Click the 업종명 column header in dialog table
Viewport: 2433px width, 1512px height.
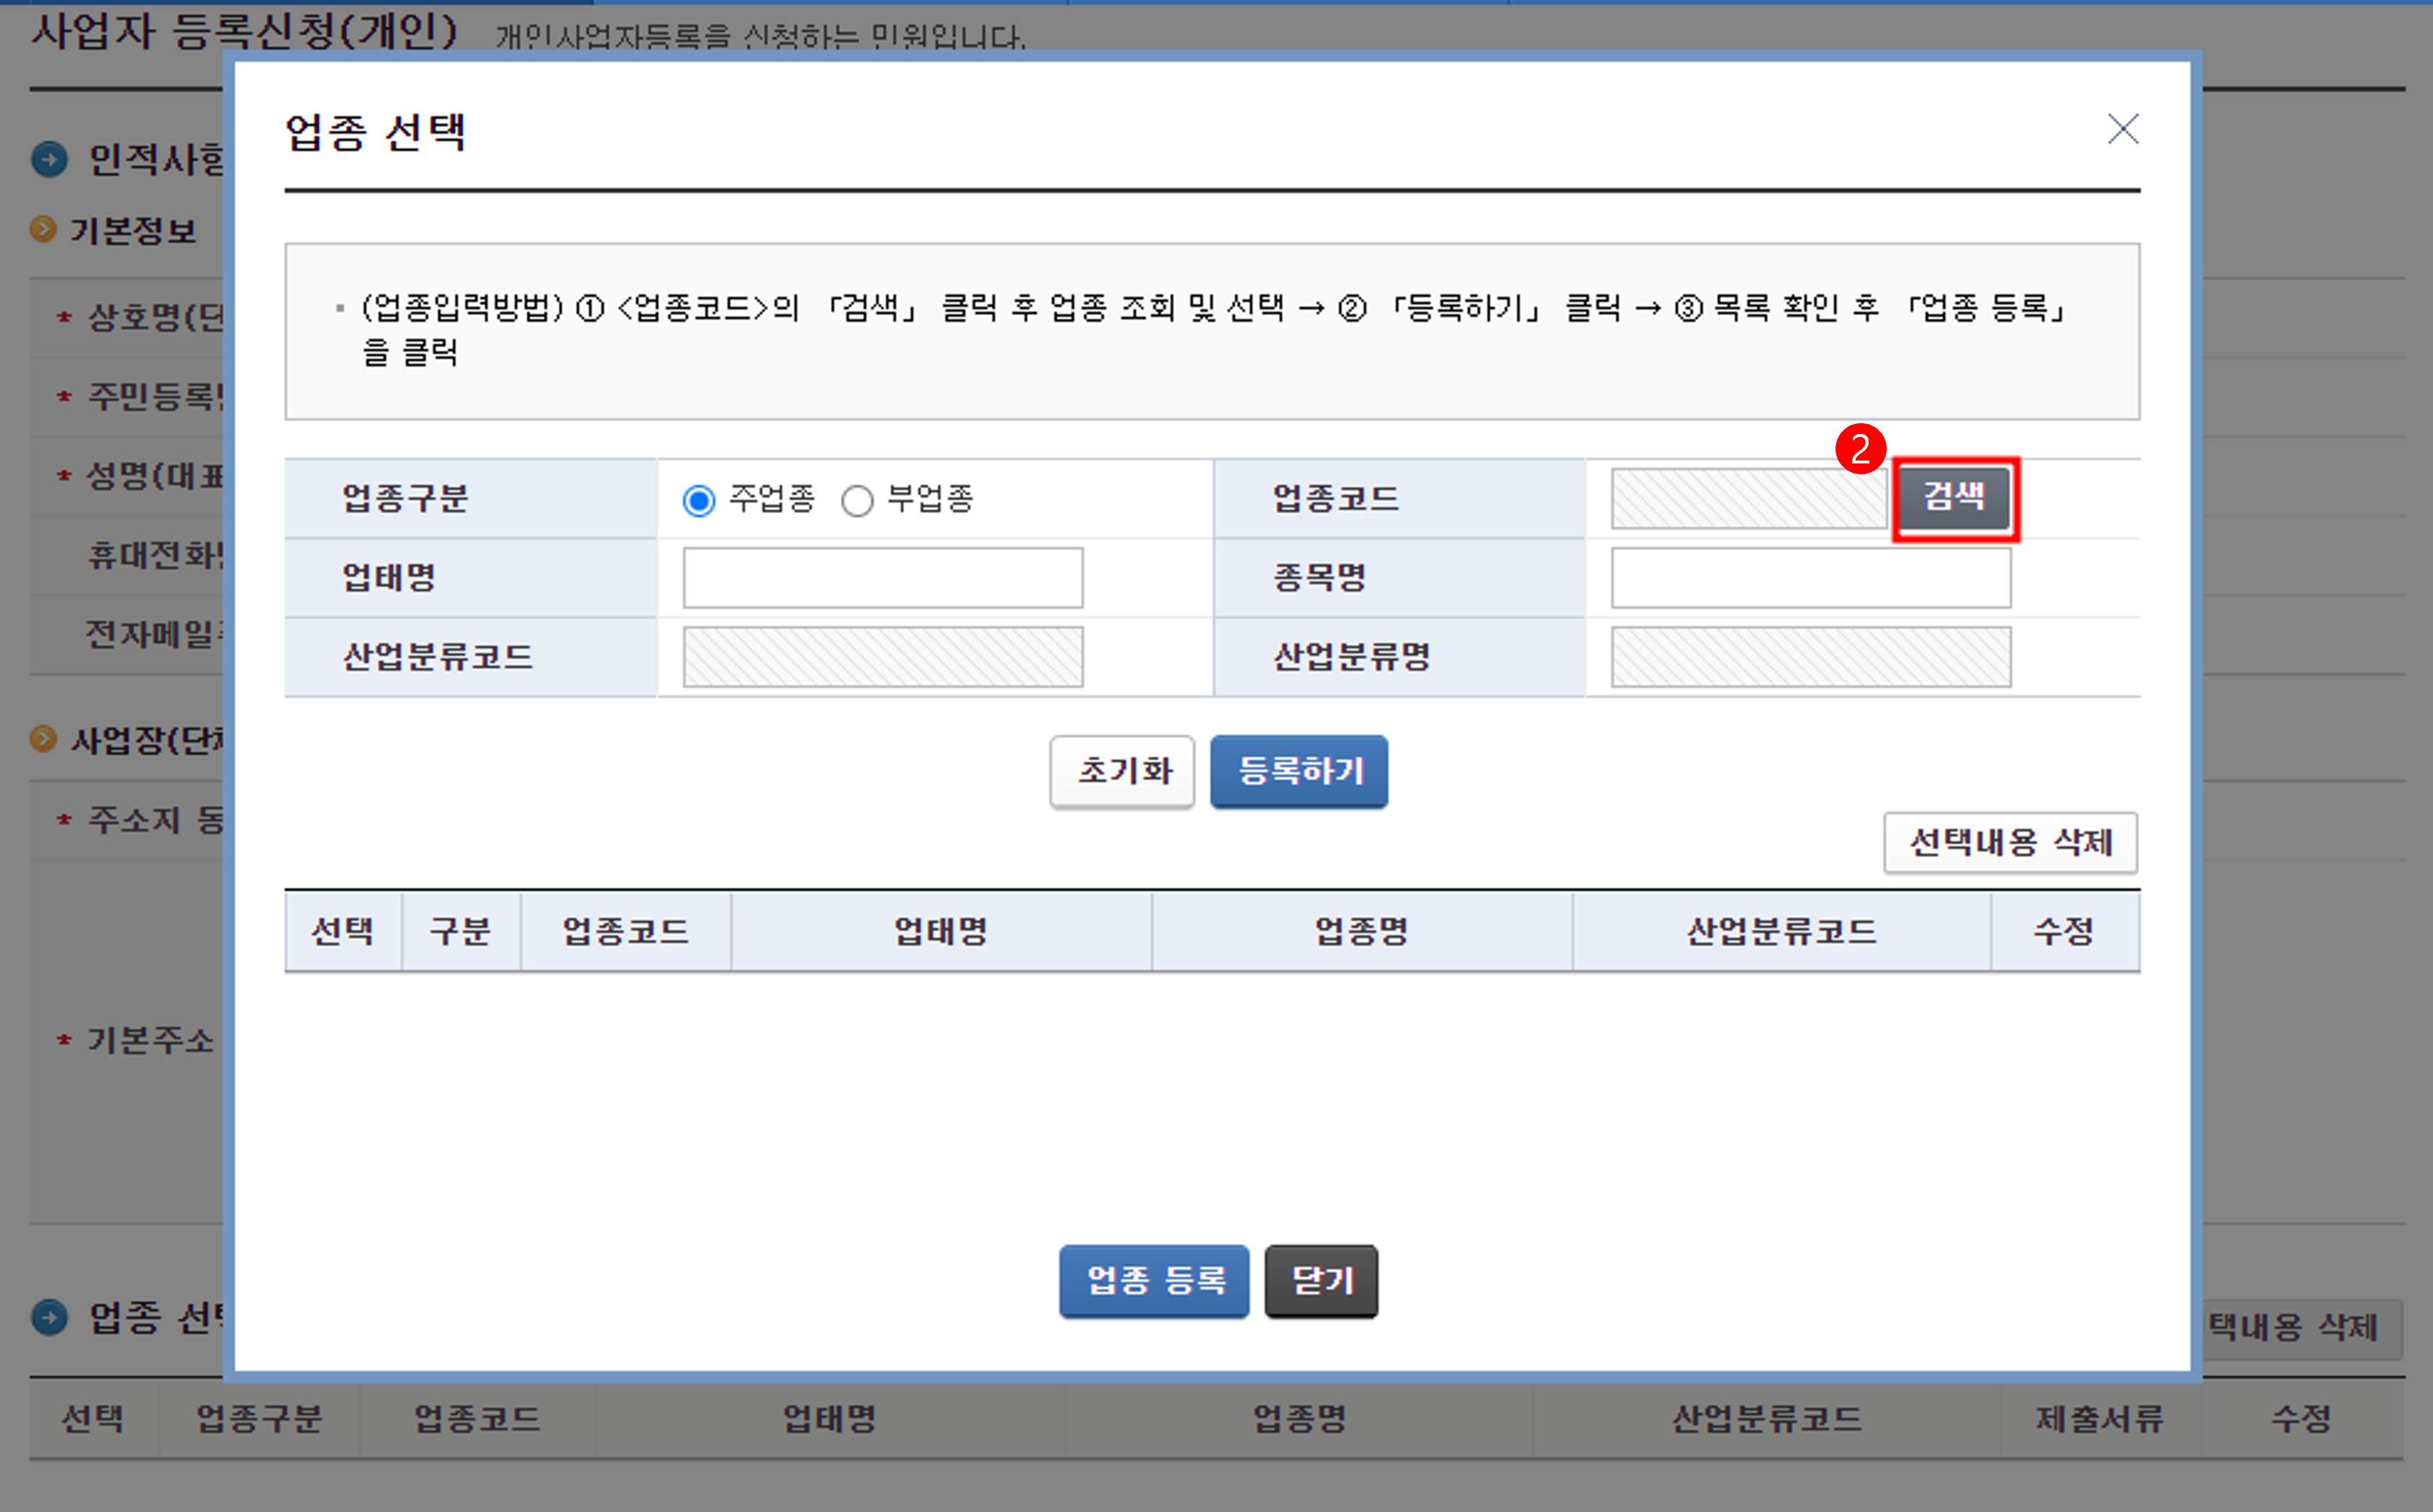click(x=1361, y=932)
